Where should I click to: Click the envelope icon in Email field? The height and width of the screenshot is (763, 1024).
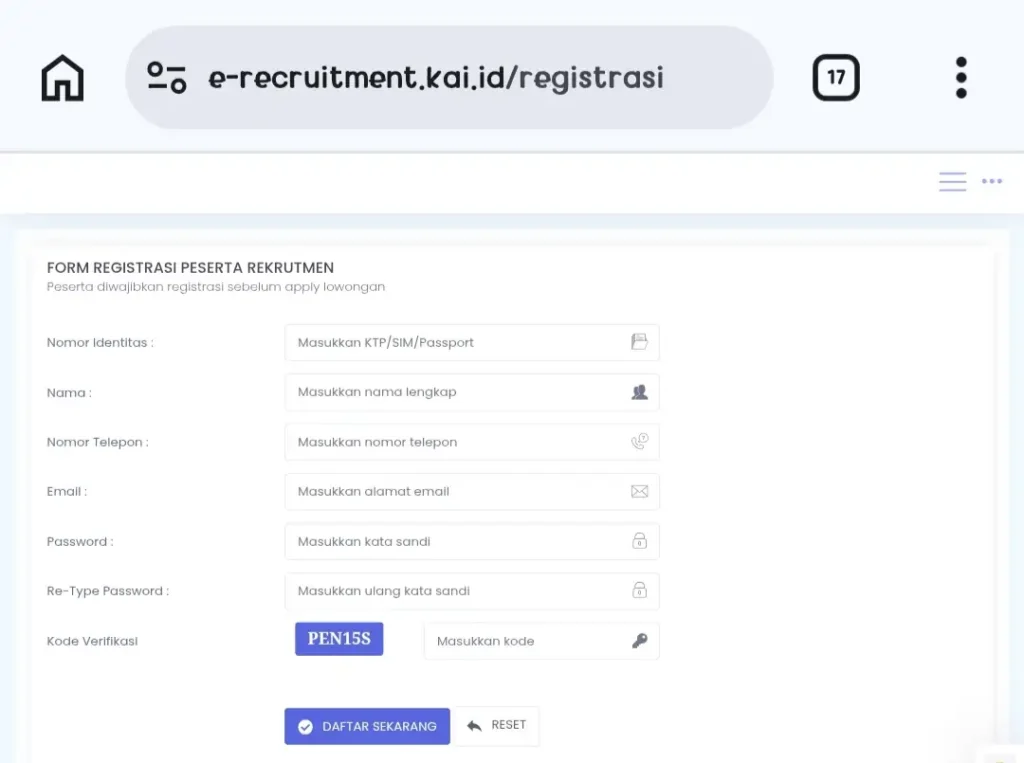pos(639,491)
